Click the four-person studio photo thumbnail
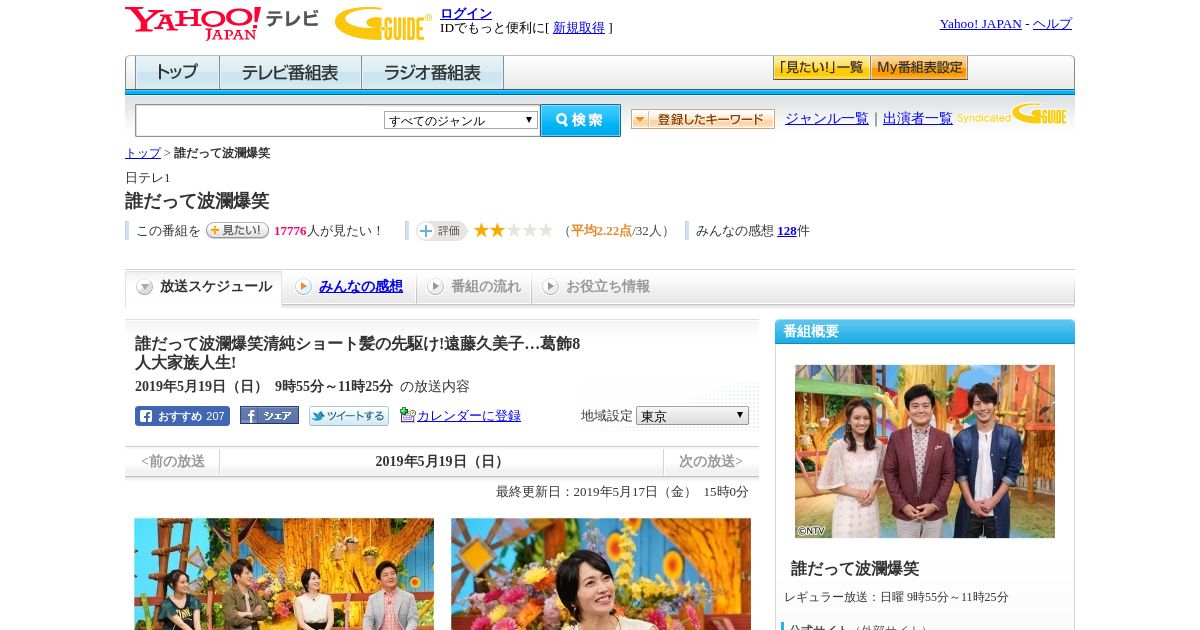1200x630 pixels. pyautogui.click(x=284, y=574)
